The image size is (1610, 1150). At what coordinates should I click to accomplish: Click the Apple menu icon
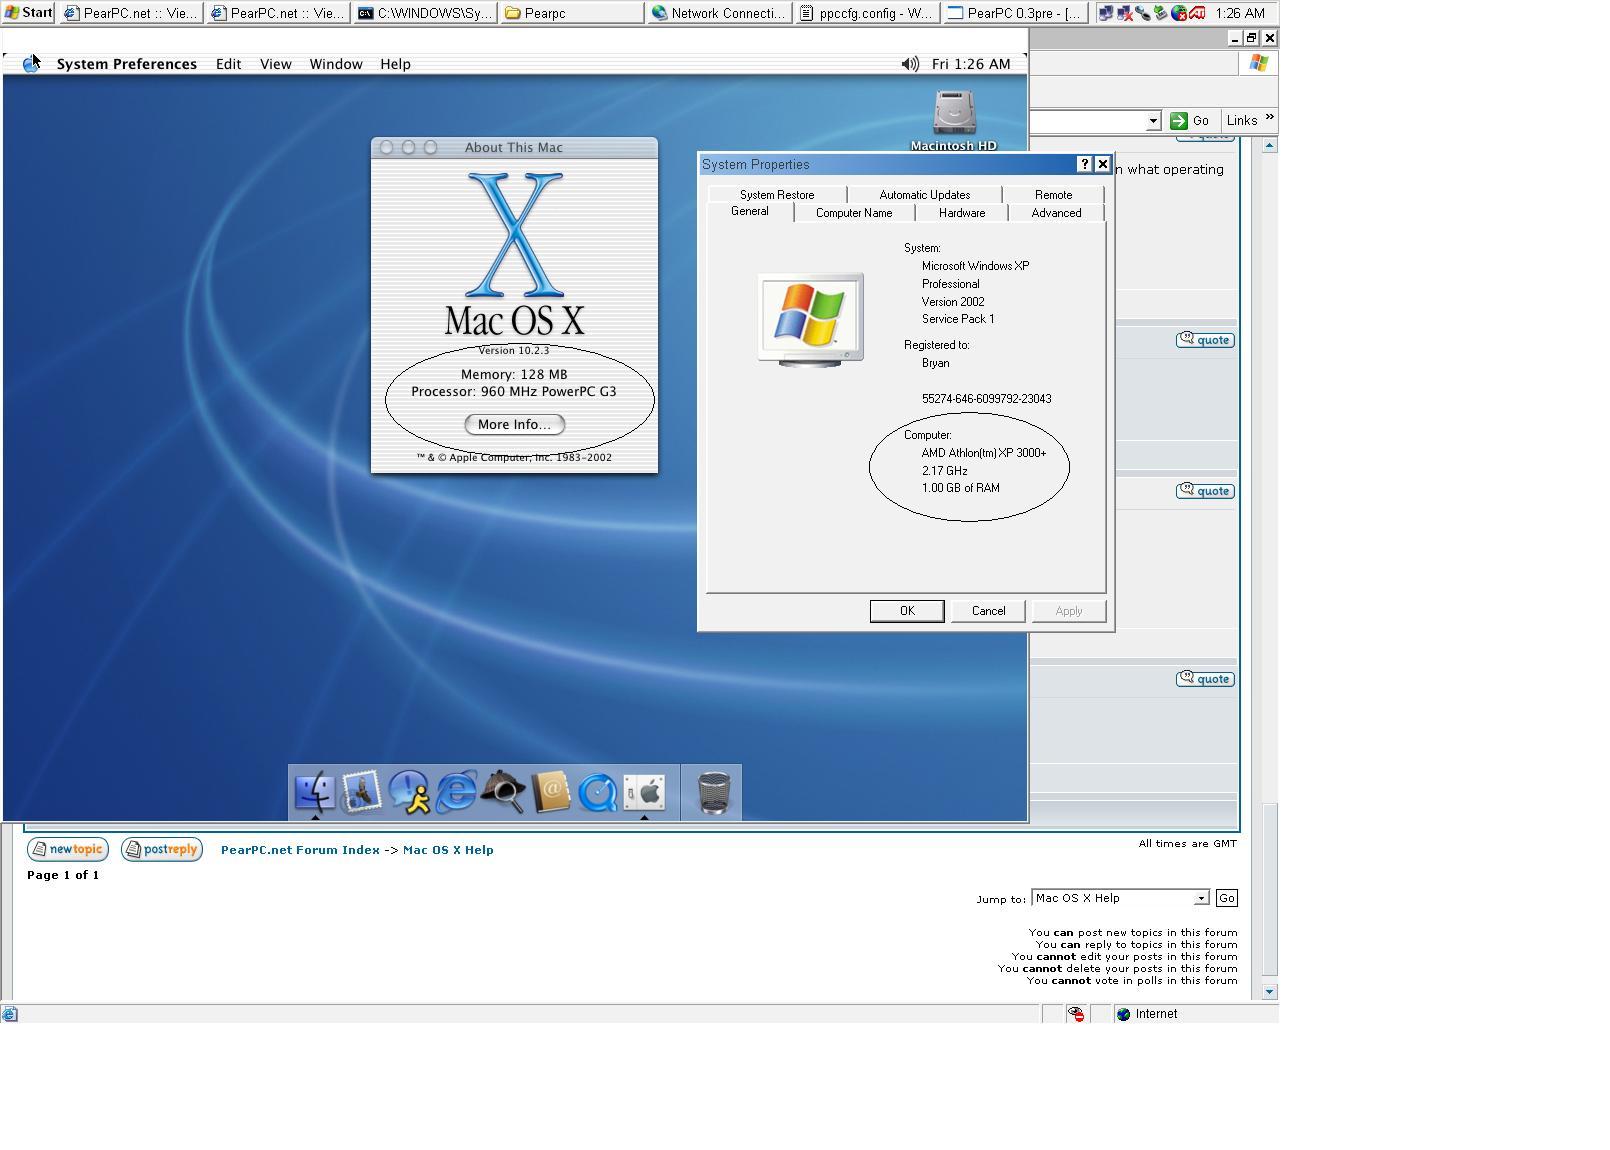click(x=31, y=64)
